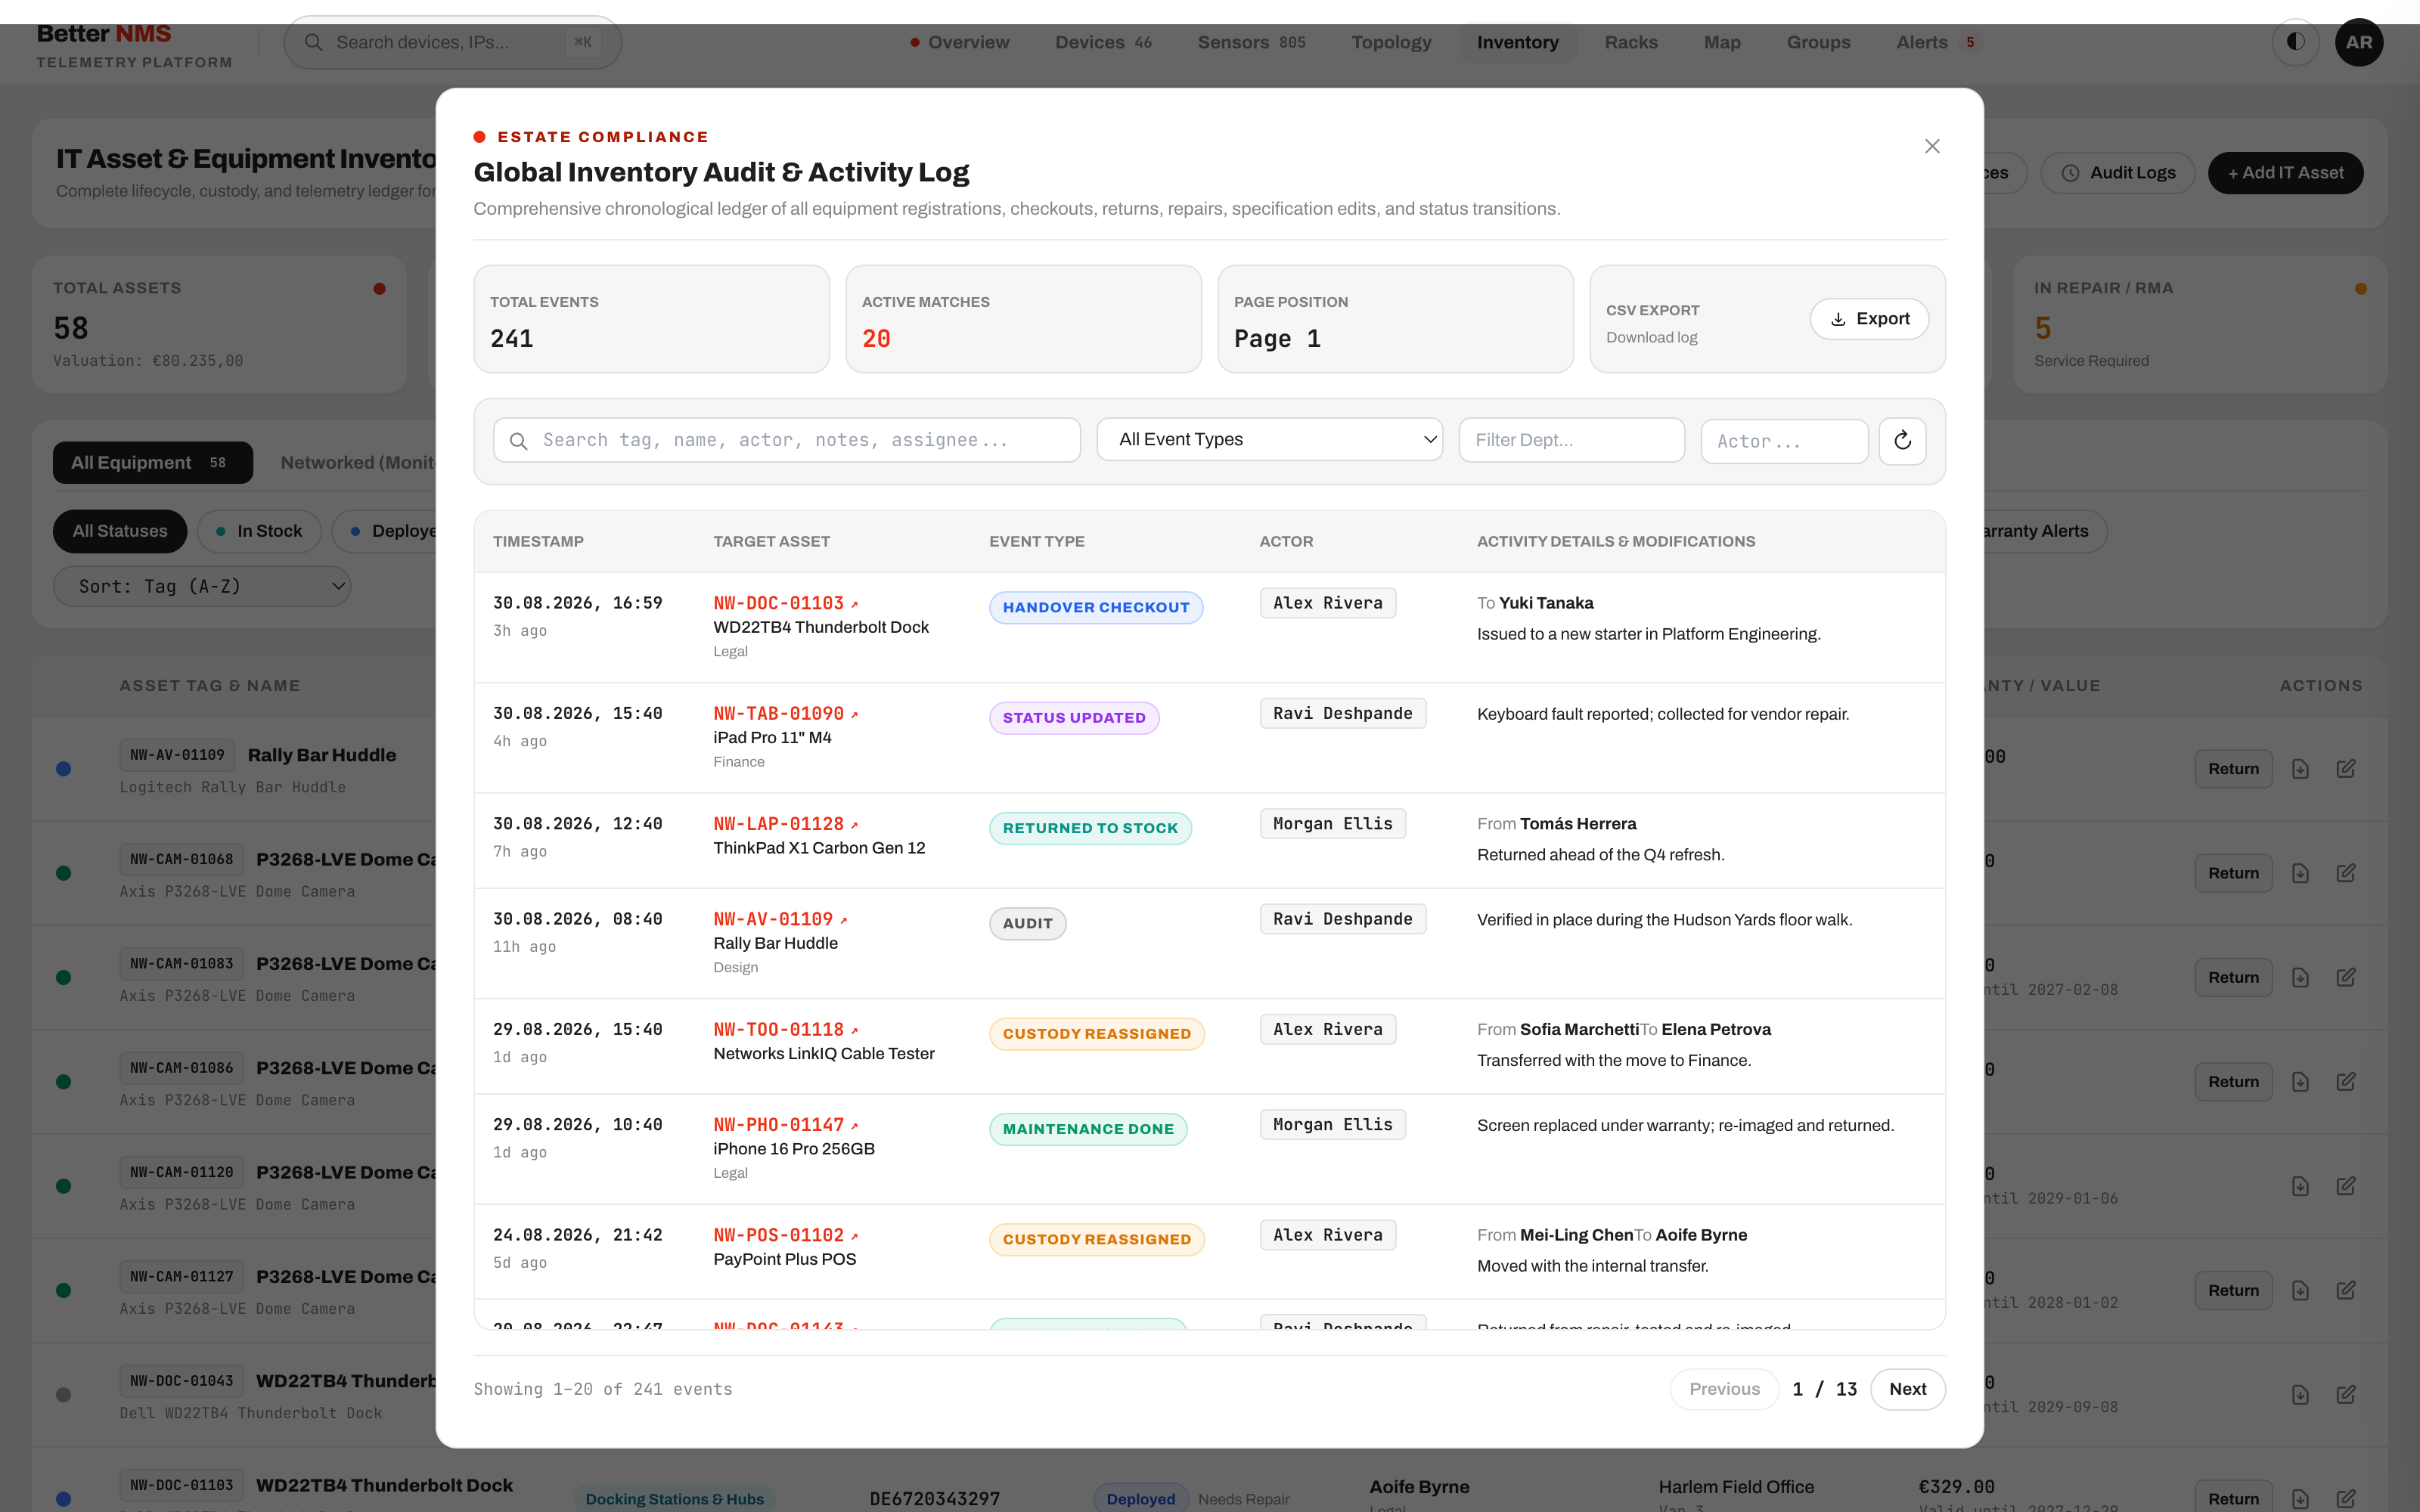The image size is (2420, 1512).
Task: Open the NW-DOC-01103 asset link
Action: point(778,604)
